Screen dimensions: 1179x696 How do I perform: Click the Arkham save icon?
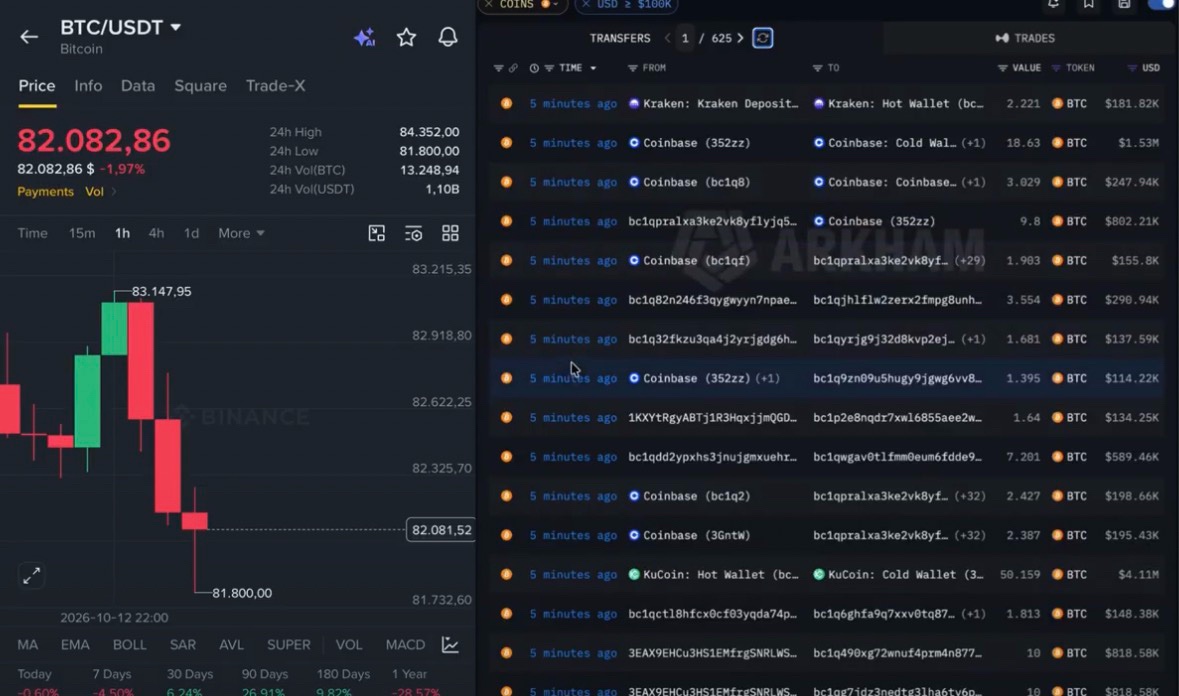point(1124,5)
